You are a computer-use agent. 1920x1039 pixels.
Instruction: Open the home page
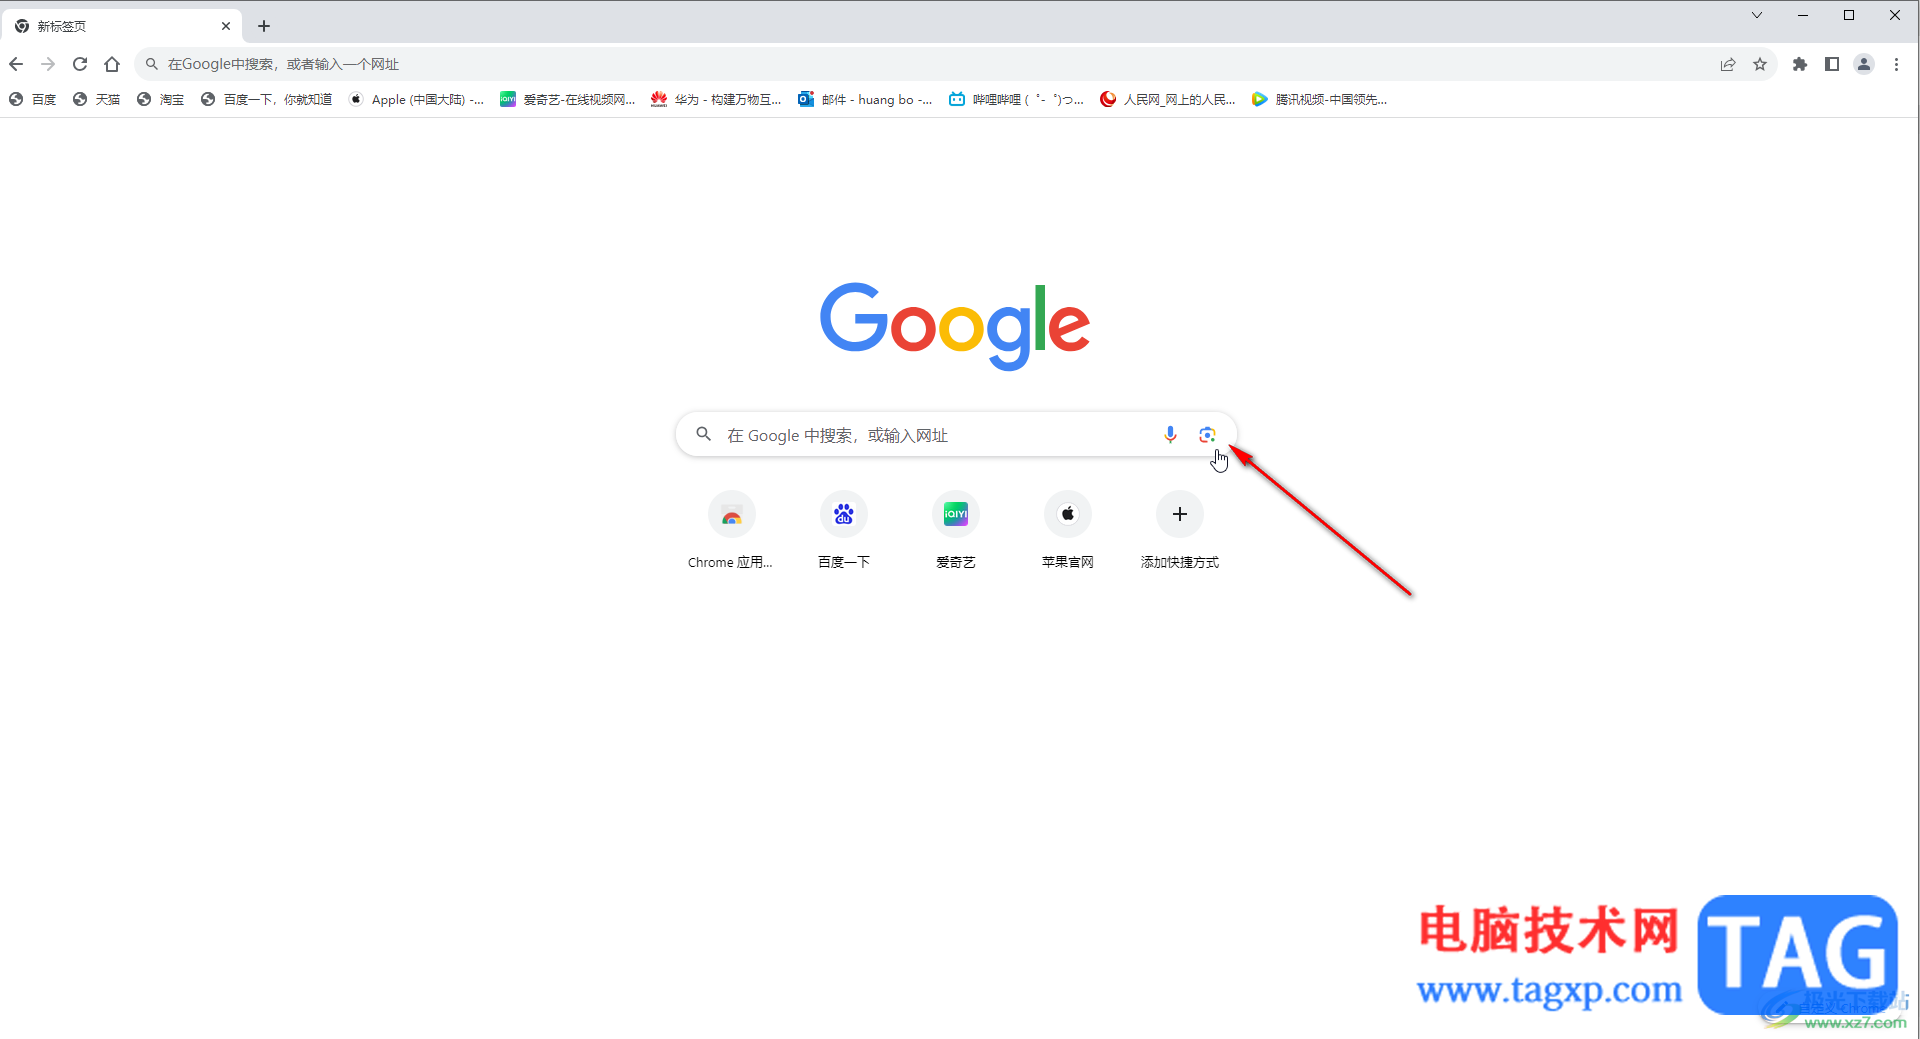[x=112, y=64]
